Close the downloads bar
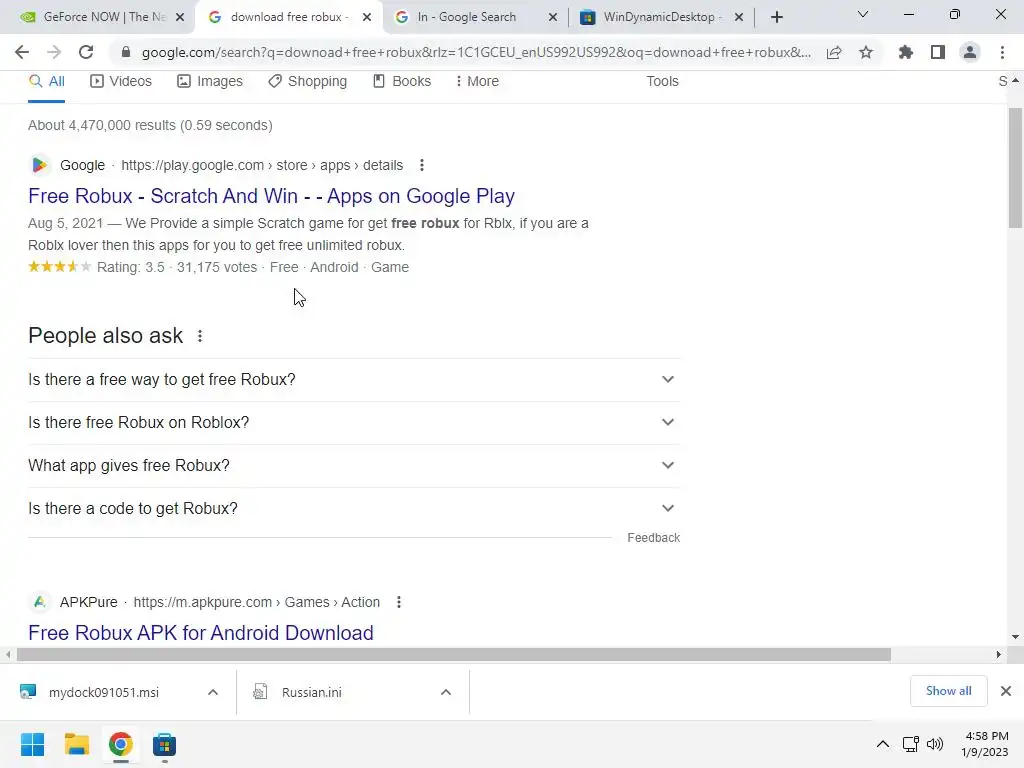The image size is (1024, 768). [x=1006, y=691]
